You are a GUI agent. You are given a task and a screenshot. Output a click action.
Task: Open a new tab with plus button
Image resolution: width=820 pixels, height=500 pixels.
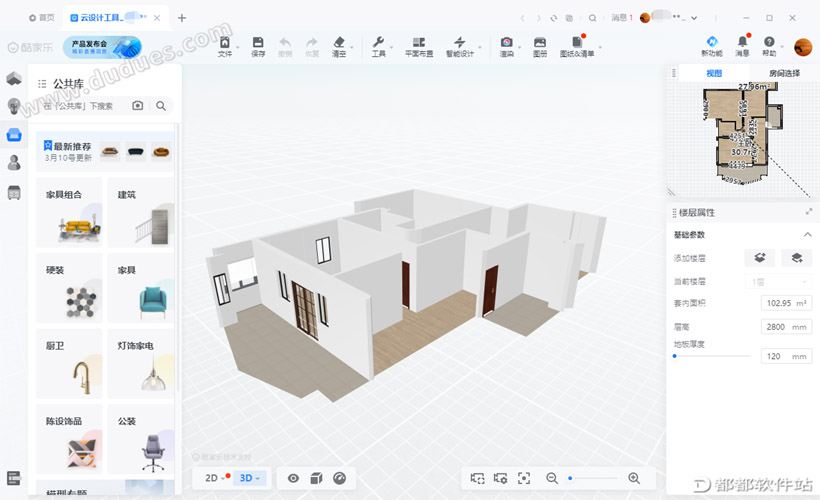[x=181, y=18]
